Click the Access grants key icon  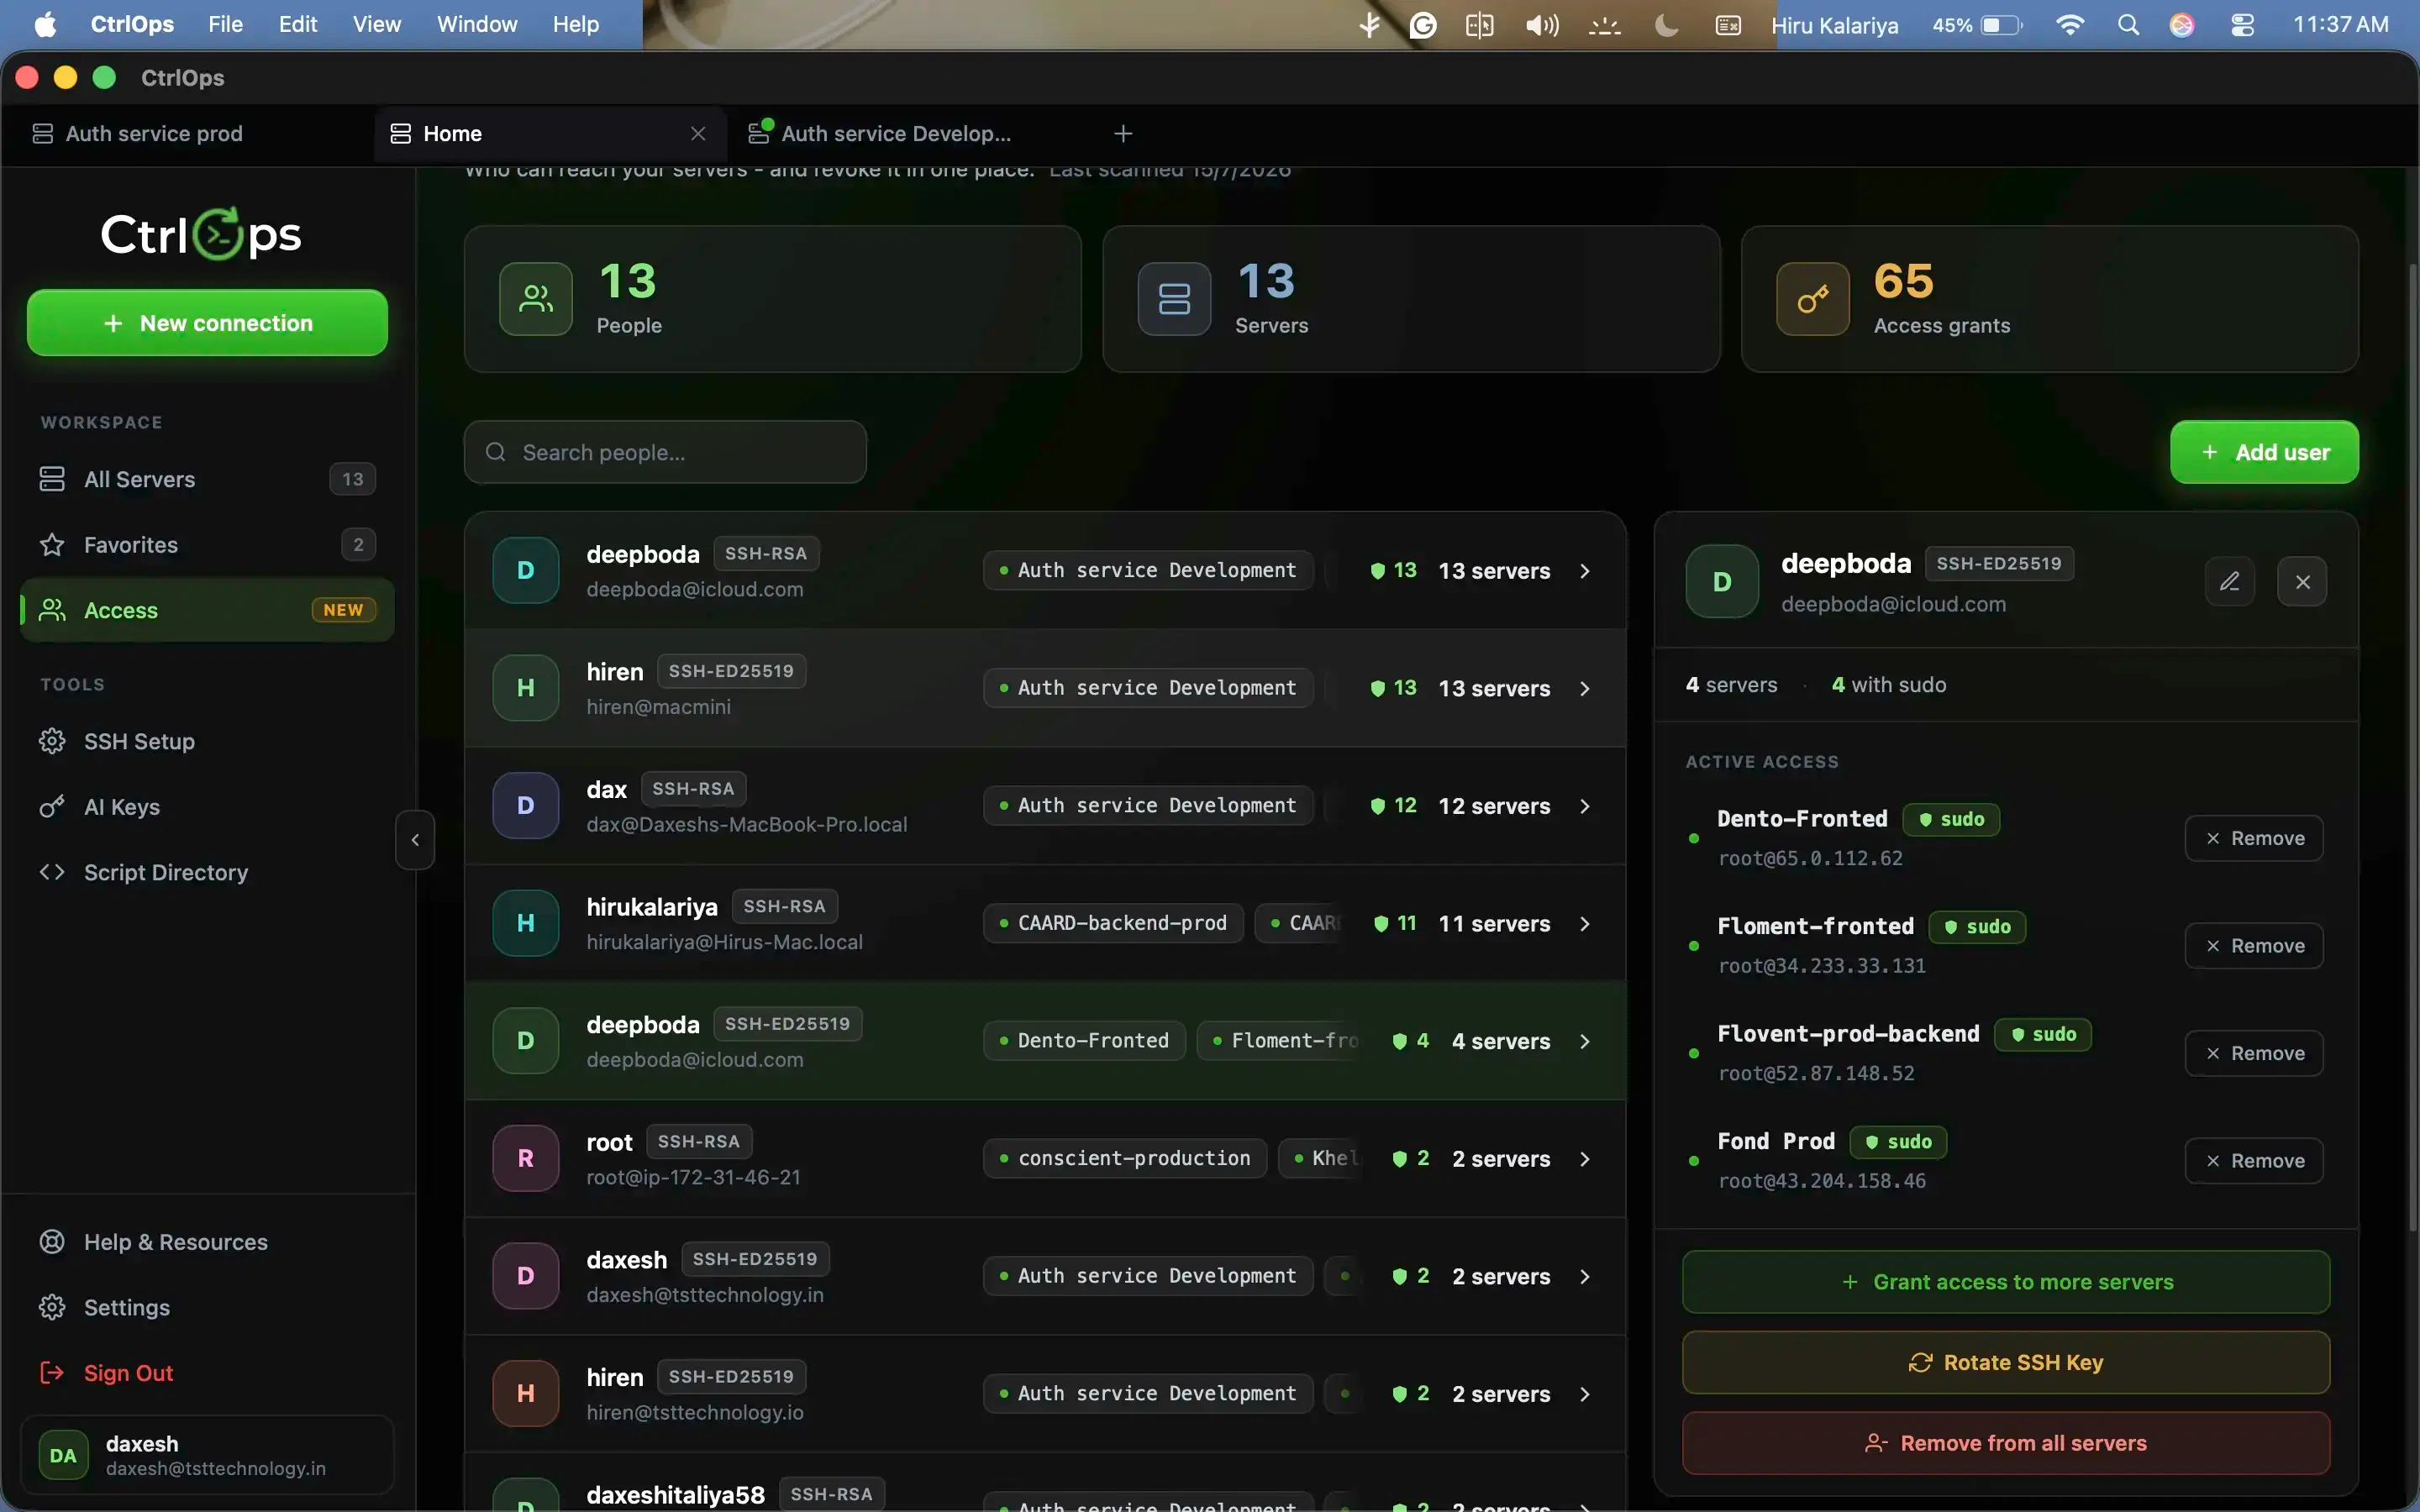pos(1813,299)
